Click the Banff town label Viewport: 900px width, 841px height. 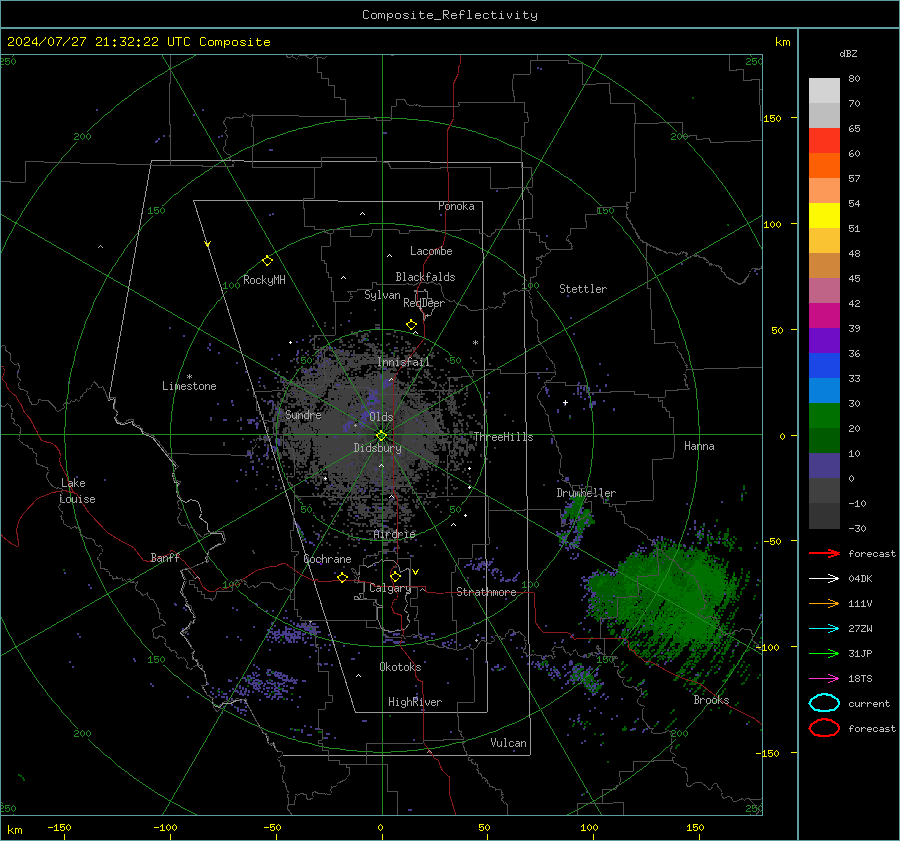click(x=165, y=558)
